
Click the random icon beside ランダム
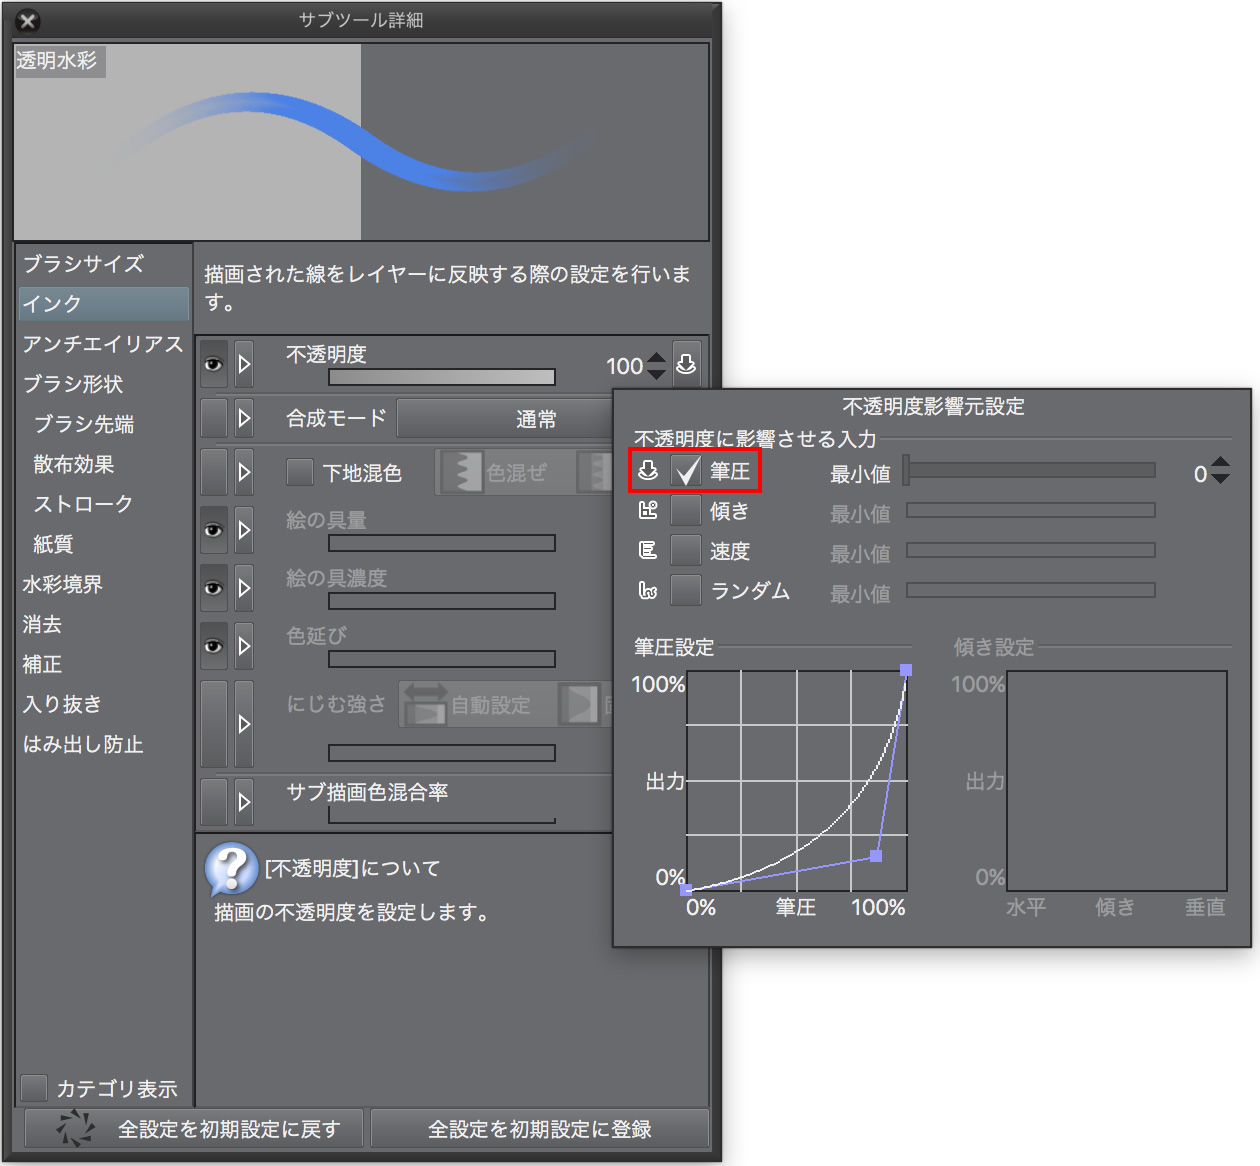tap(648, 591)
